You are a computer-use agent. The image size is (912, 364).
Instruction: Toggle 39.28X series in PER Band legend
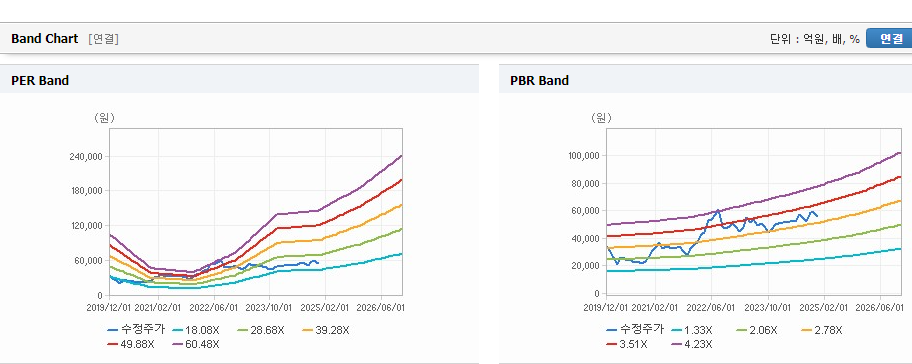pos(326,330)
